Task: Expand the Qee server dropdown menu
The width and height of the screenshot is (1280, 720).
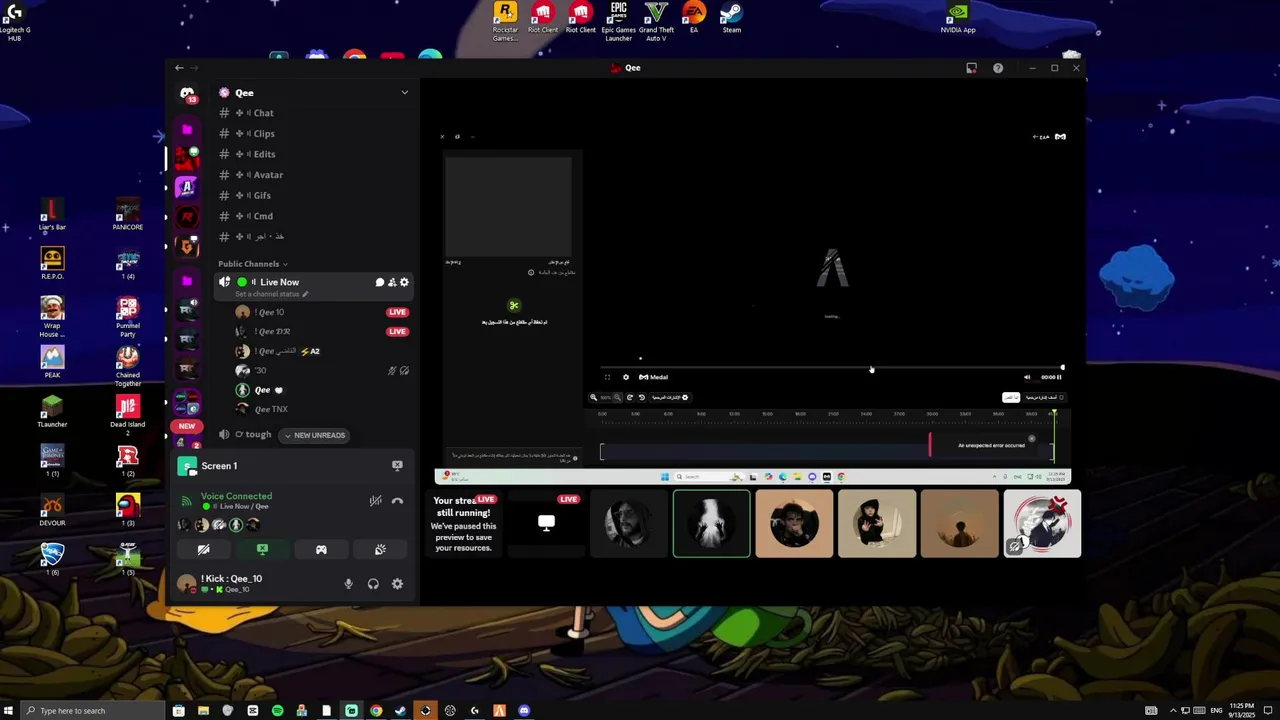Action: pos(404,92)
